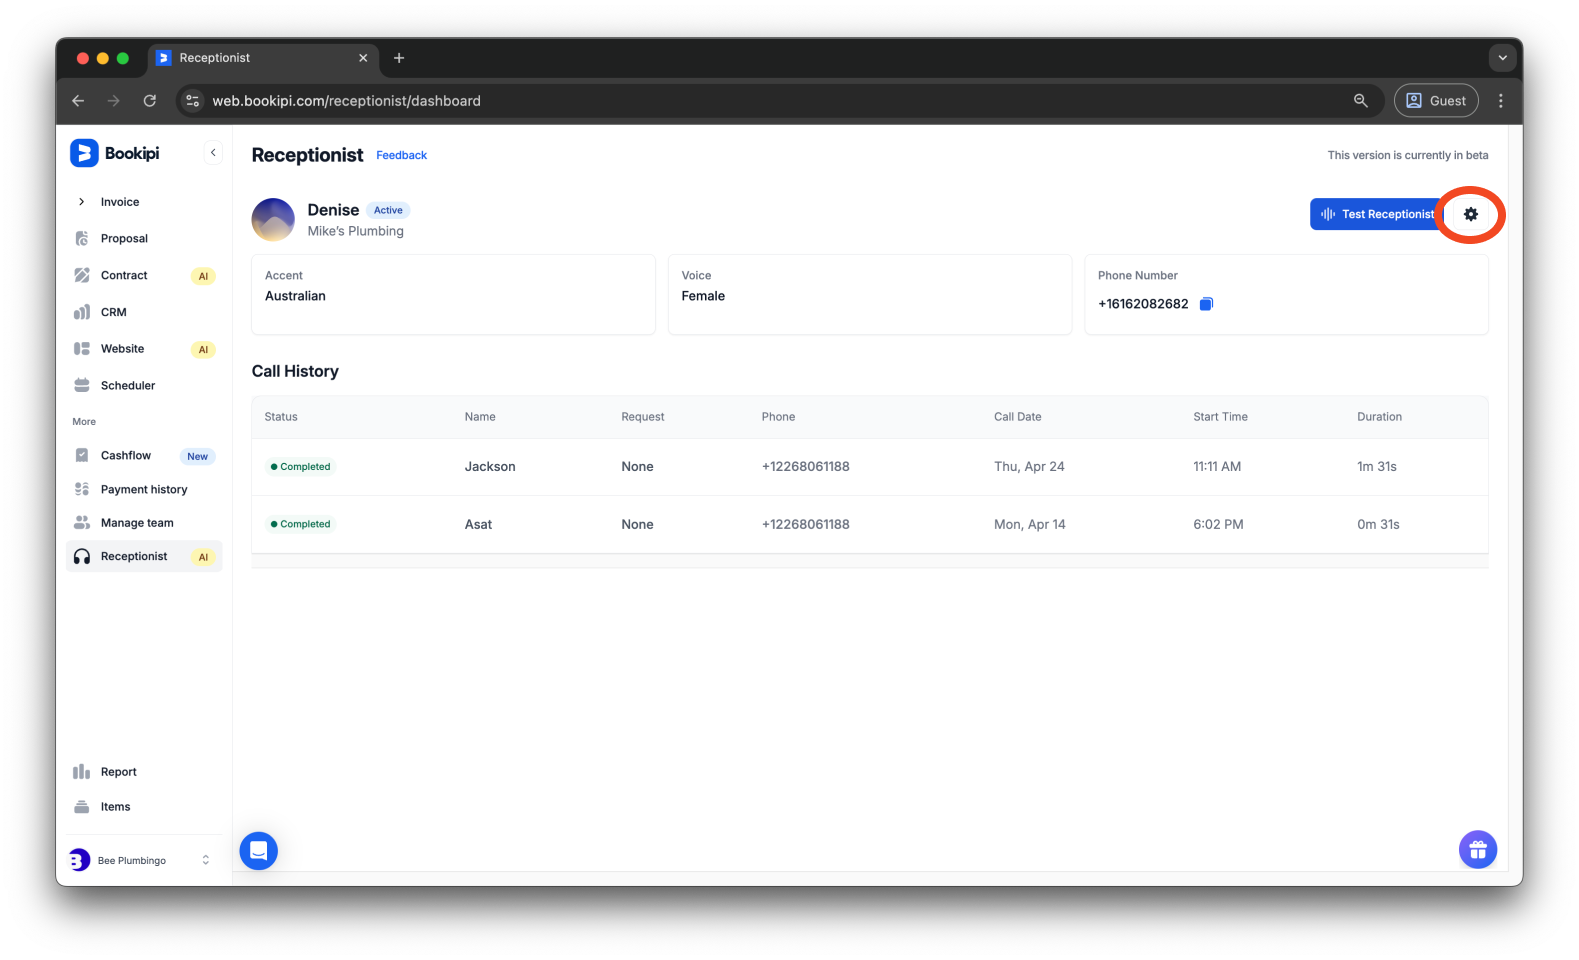Screen dimensions: 1579x960
Task: Click the Proposal sidebar icon
Action: 82,239
